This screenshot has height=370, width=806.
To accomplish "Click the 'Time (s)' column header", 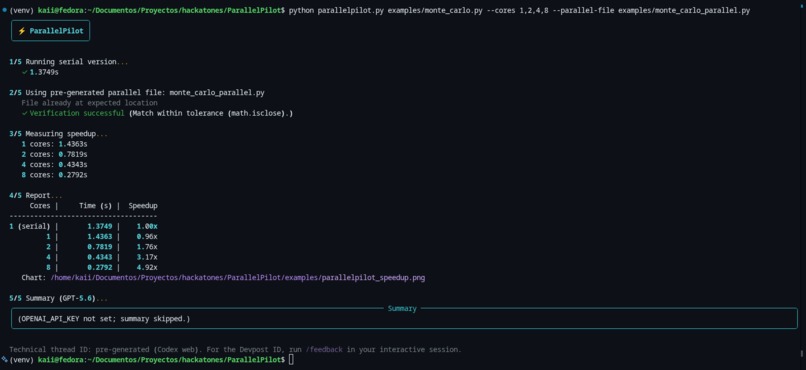I will coord(96,206).
